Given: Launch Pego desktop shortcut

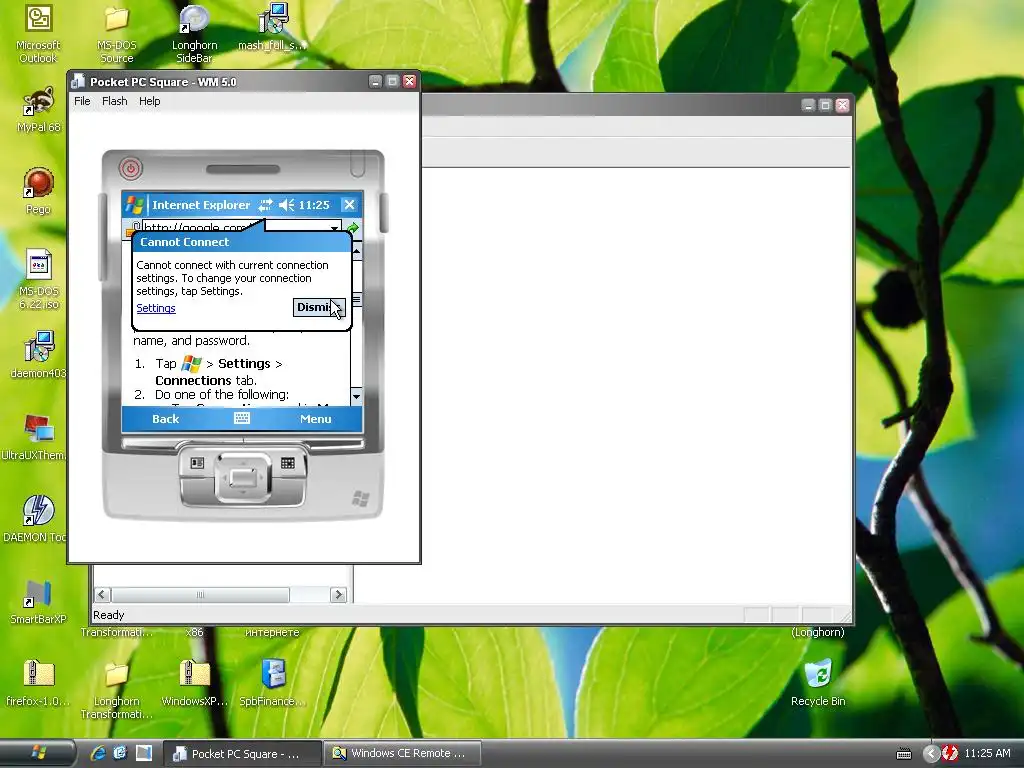Looking at the screenshot, I should [x=38, y=191].
